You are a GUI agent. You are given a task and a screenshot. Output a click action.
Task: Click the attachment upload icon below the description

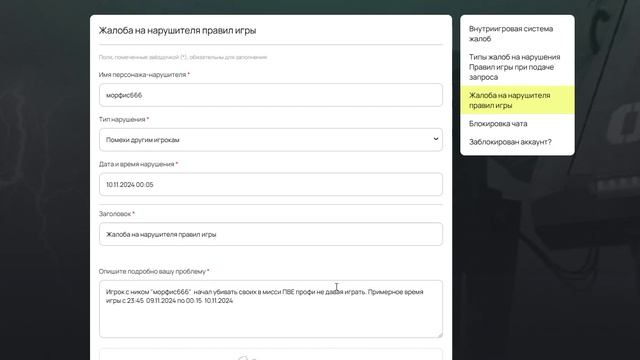tap(247, 358)
